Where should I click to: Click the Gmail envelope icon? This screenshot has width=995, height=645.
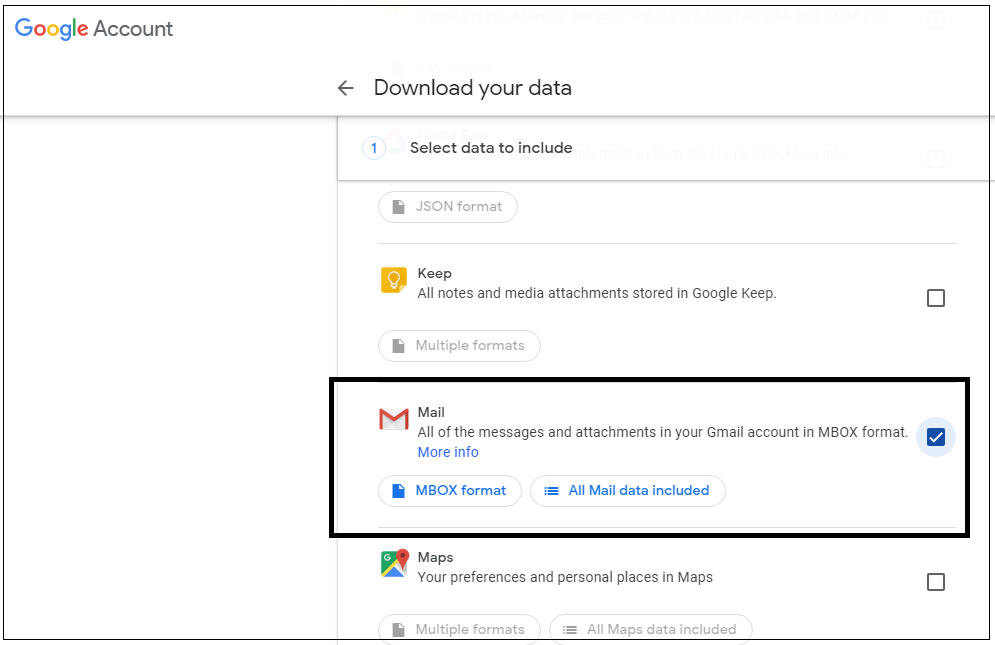tap(393, 419)
